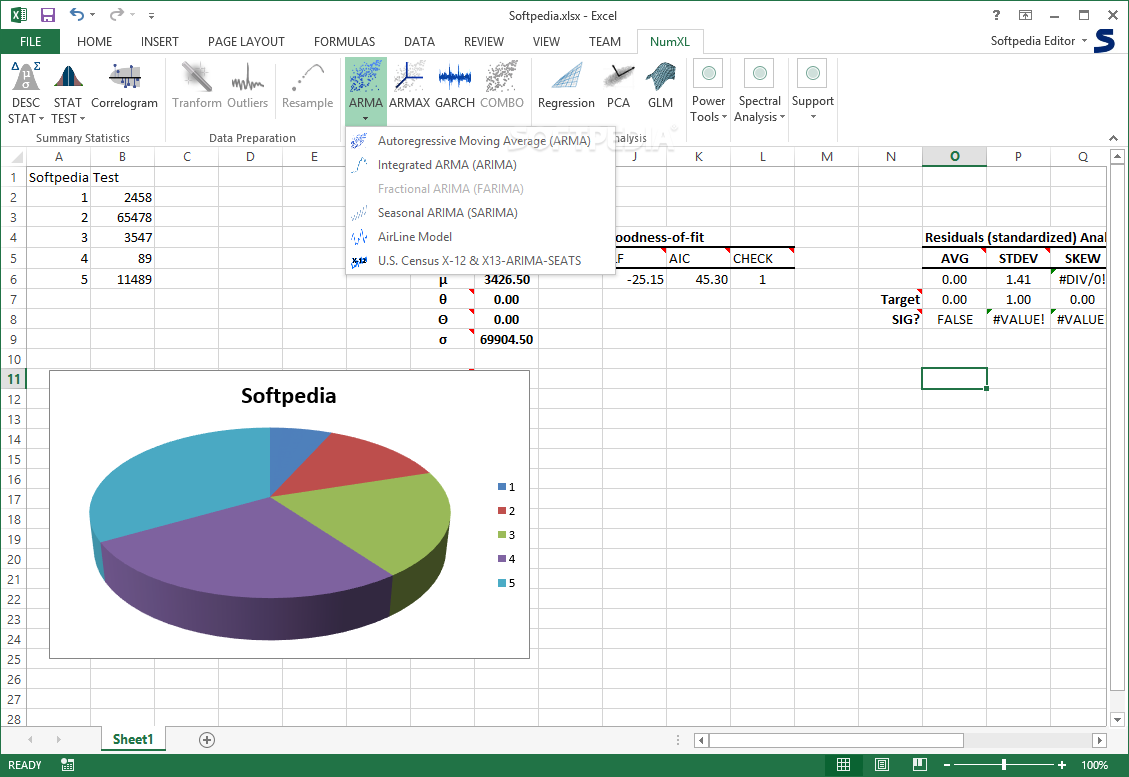This screenshot has height=777, width=1129.
Task: Select column O header
Action: pyautogui.click(x=955, y=157)
